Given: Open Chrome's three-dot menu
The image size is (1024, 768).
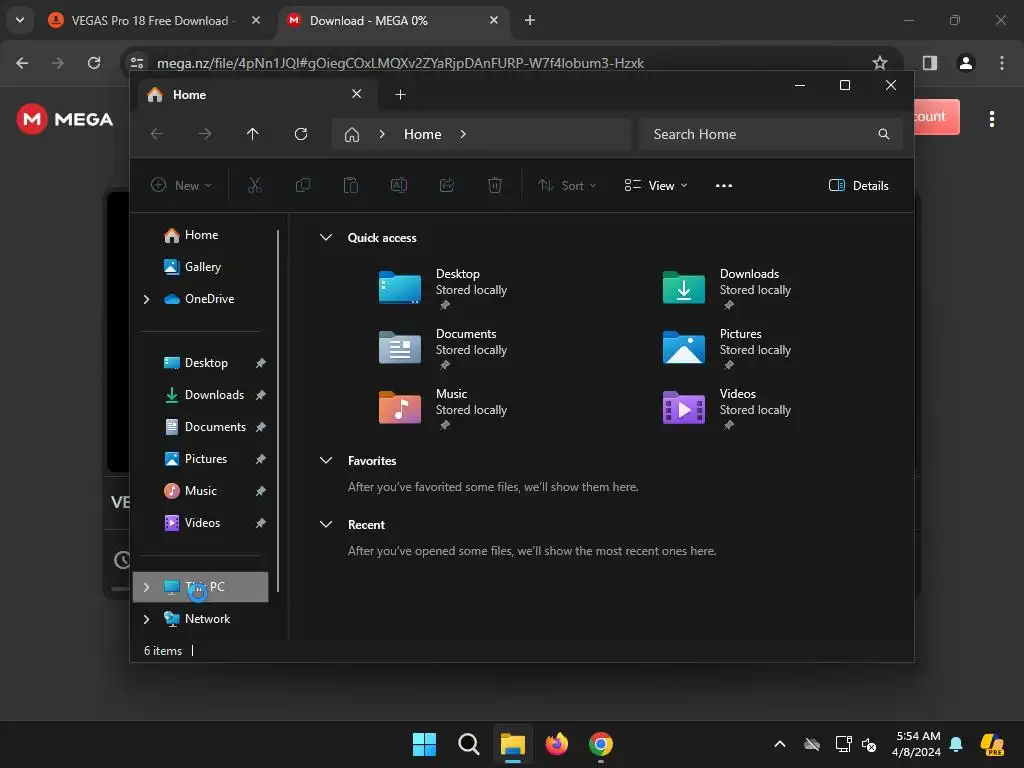Looking at the screenshot, I should click(x=1002, y=63).
